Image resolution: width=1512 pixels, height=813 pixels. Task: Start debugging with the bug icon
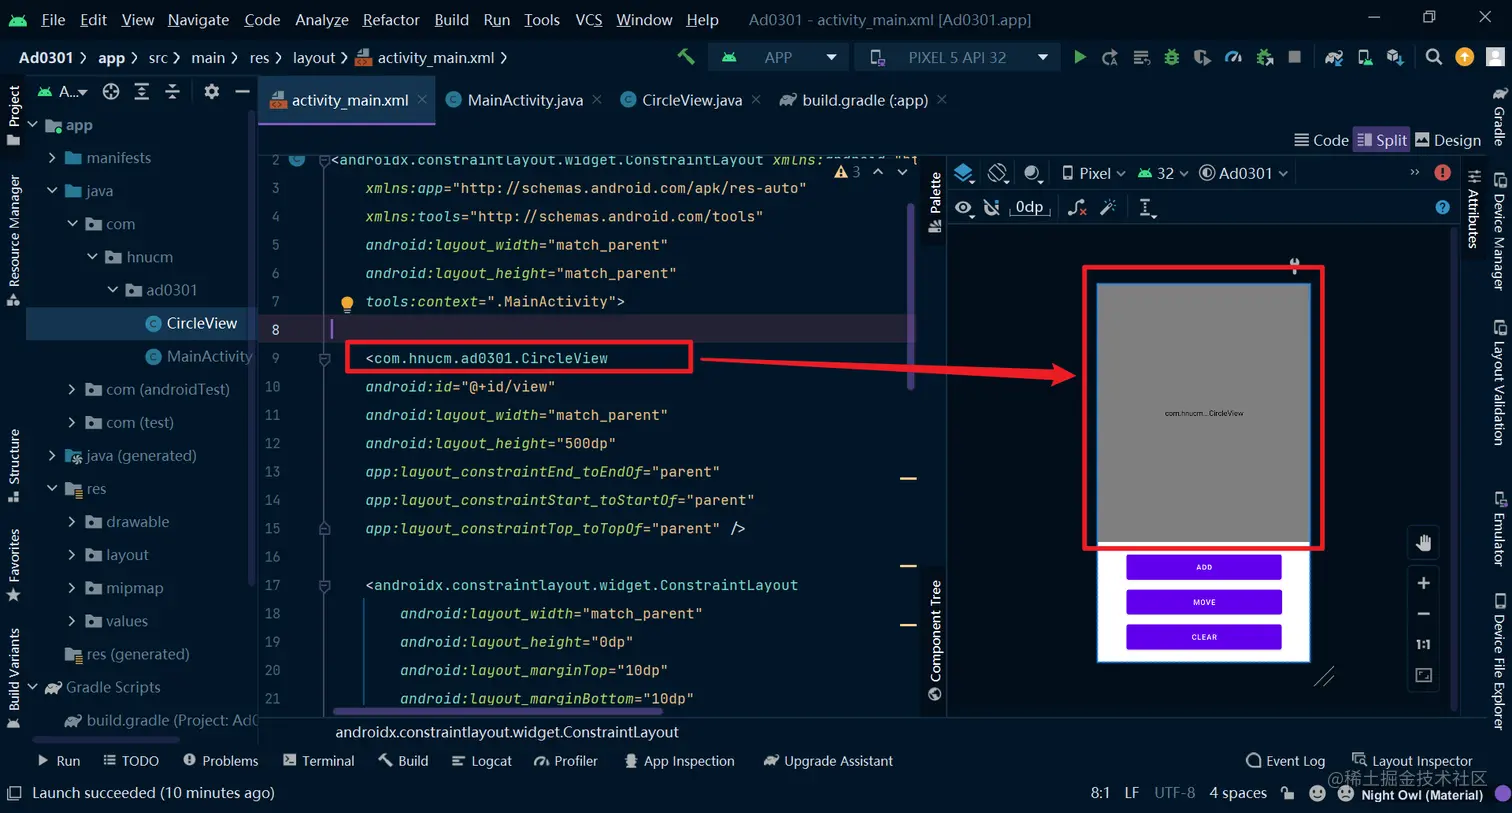tap(1171, 57)
